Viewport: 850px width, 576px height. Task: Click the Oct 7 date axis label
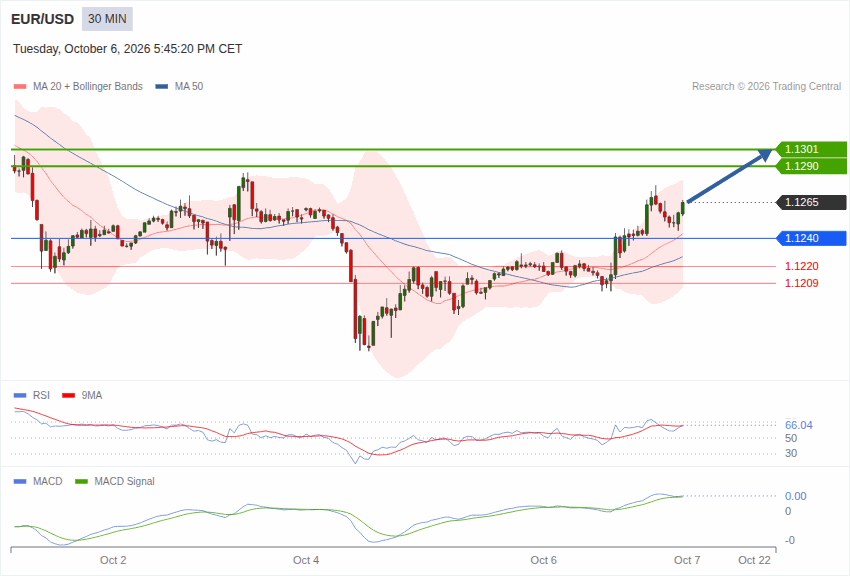(x=687, y=560)
